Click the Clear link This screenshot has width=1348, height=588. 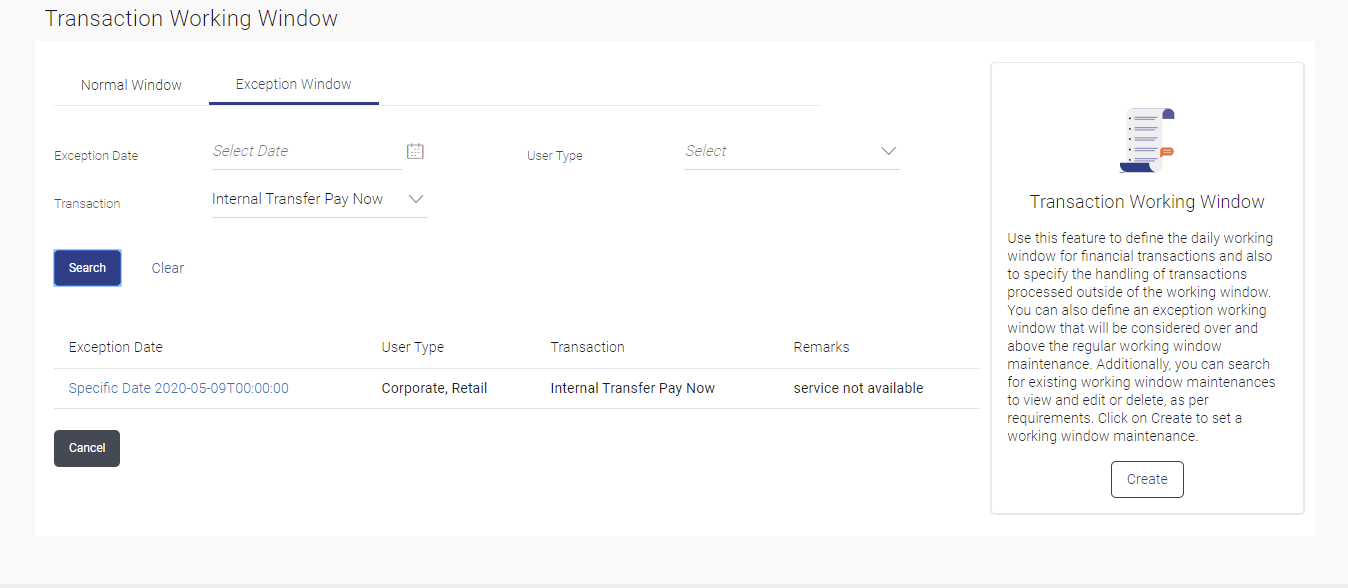pyautogui.click(x=168, y=268)
